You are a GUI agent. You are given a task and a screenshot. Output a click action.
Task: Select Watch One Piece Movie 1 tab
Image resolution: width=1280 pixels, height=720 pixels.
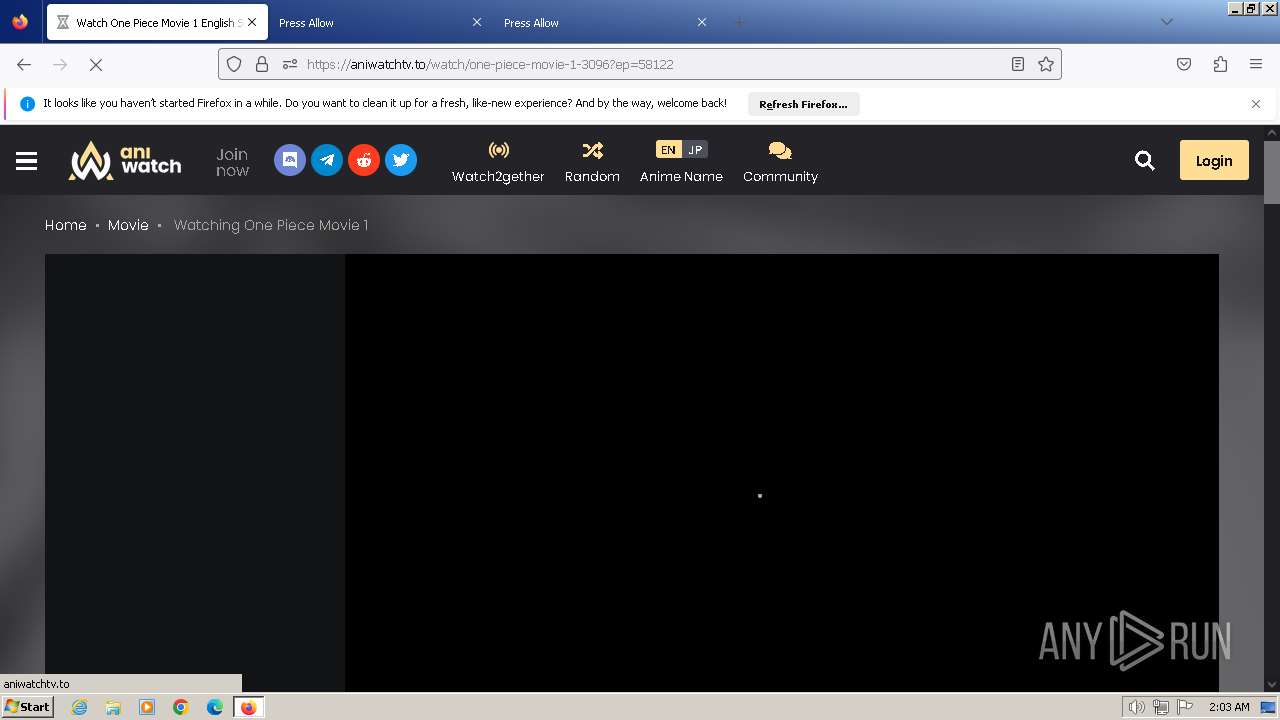(x=157, y=22)
